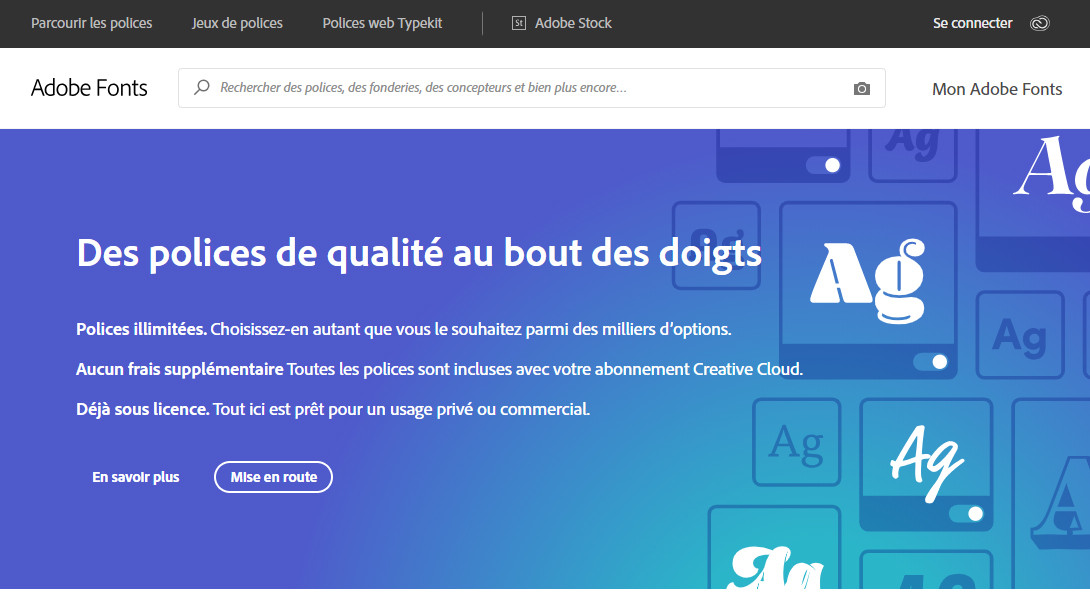This screenshot has width=1090, height=609.
Task: Open Mon Adobe Fonts
Action: (997, 89)
